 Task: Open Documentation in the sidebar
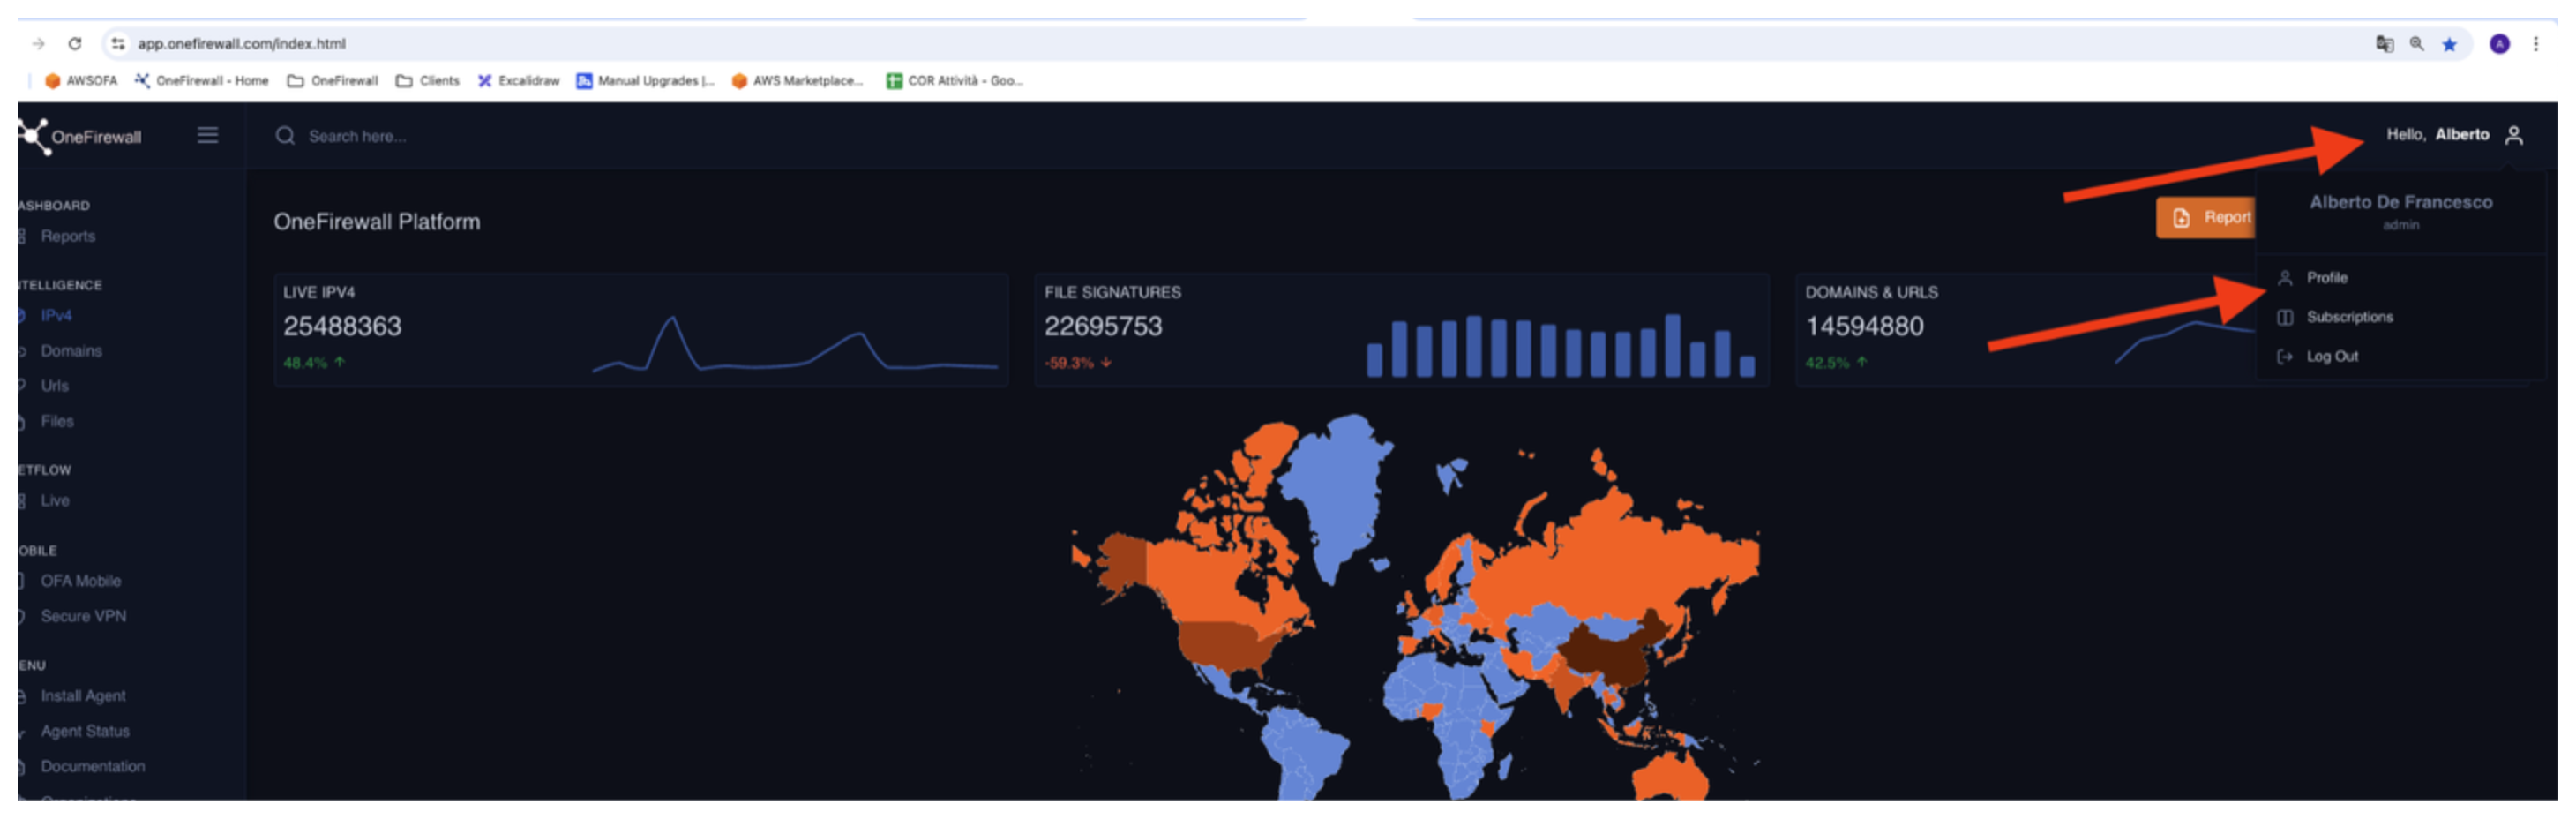pyautogui.click(x=93, y=766)
